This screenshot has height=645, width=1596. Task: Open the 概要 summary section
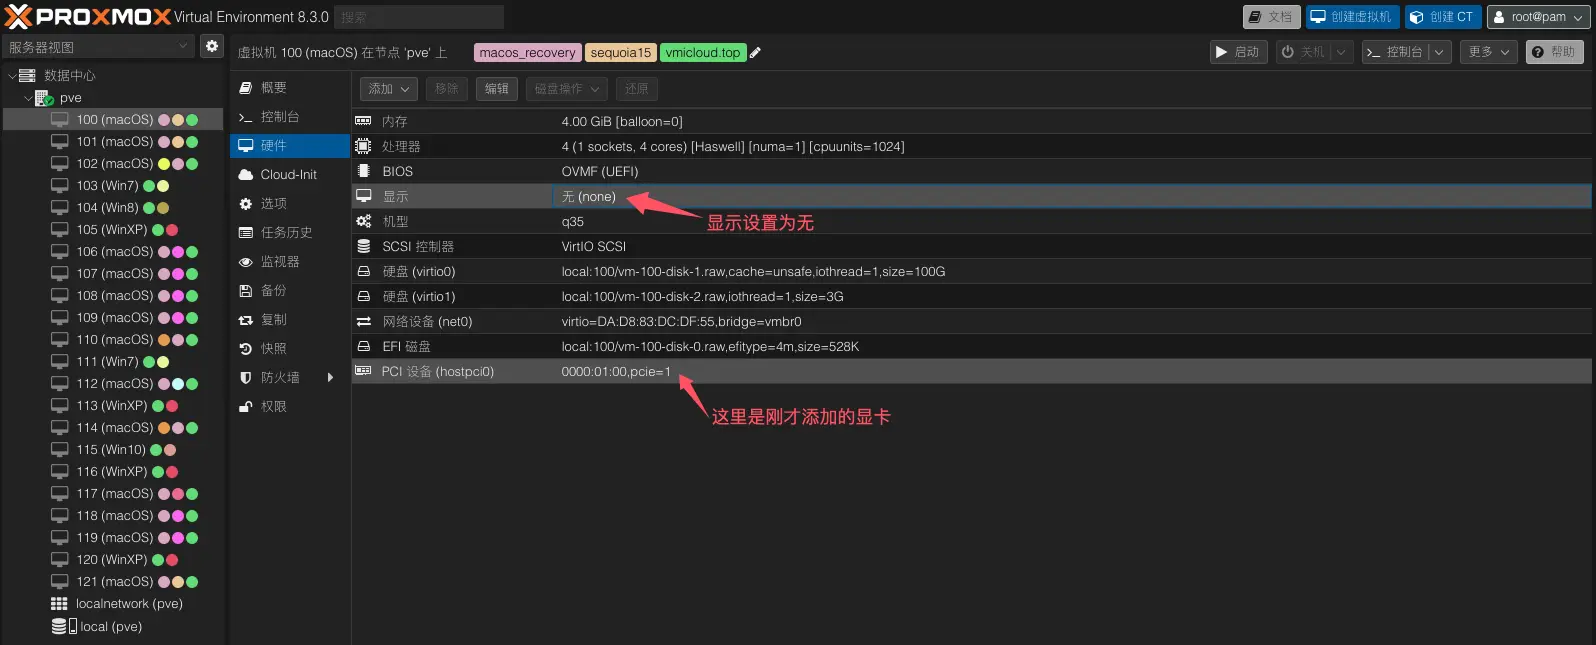290,88
